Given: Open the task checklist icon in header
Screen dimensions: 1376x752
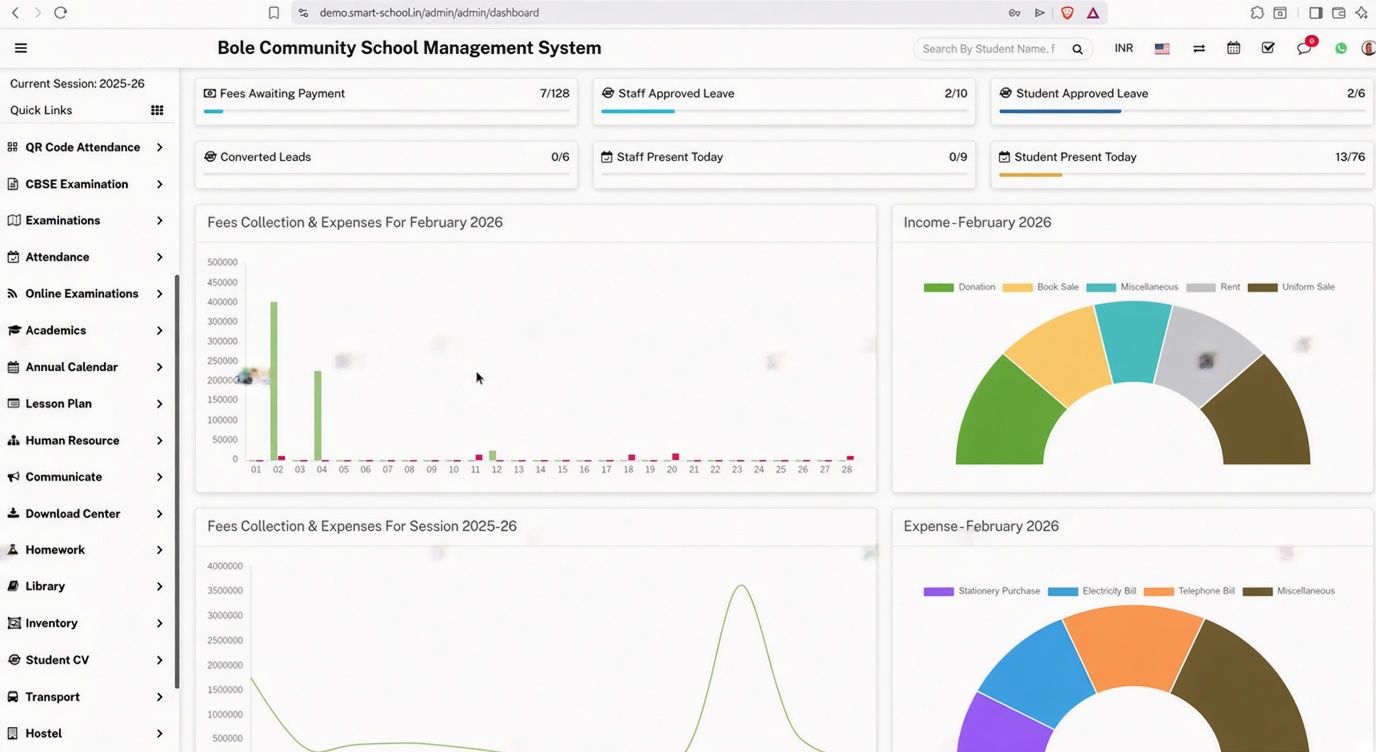Looking at the screenshot, I should pyautogui.click(x=1268, y=48).
